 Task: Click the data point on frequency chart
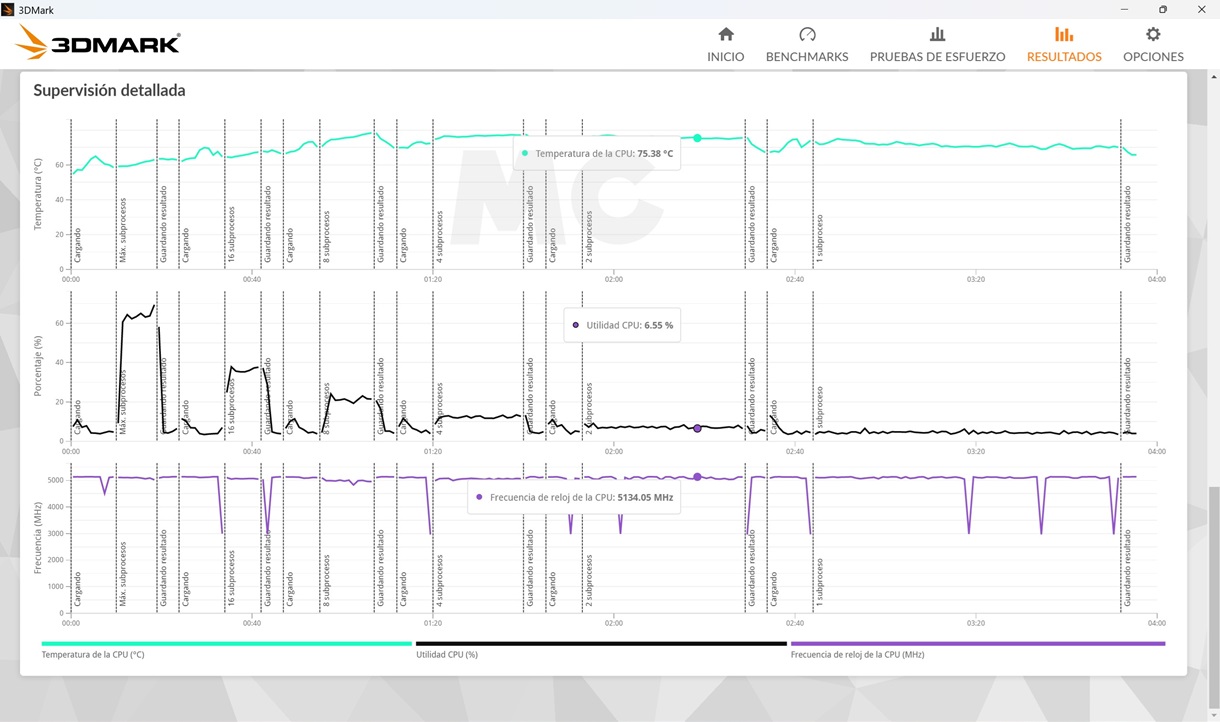[697, 477]
